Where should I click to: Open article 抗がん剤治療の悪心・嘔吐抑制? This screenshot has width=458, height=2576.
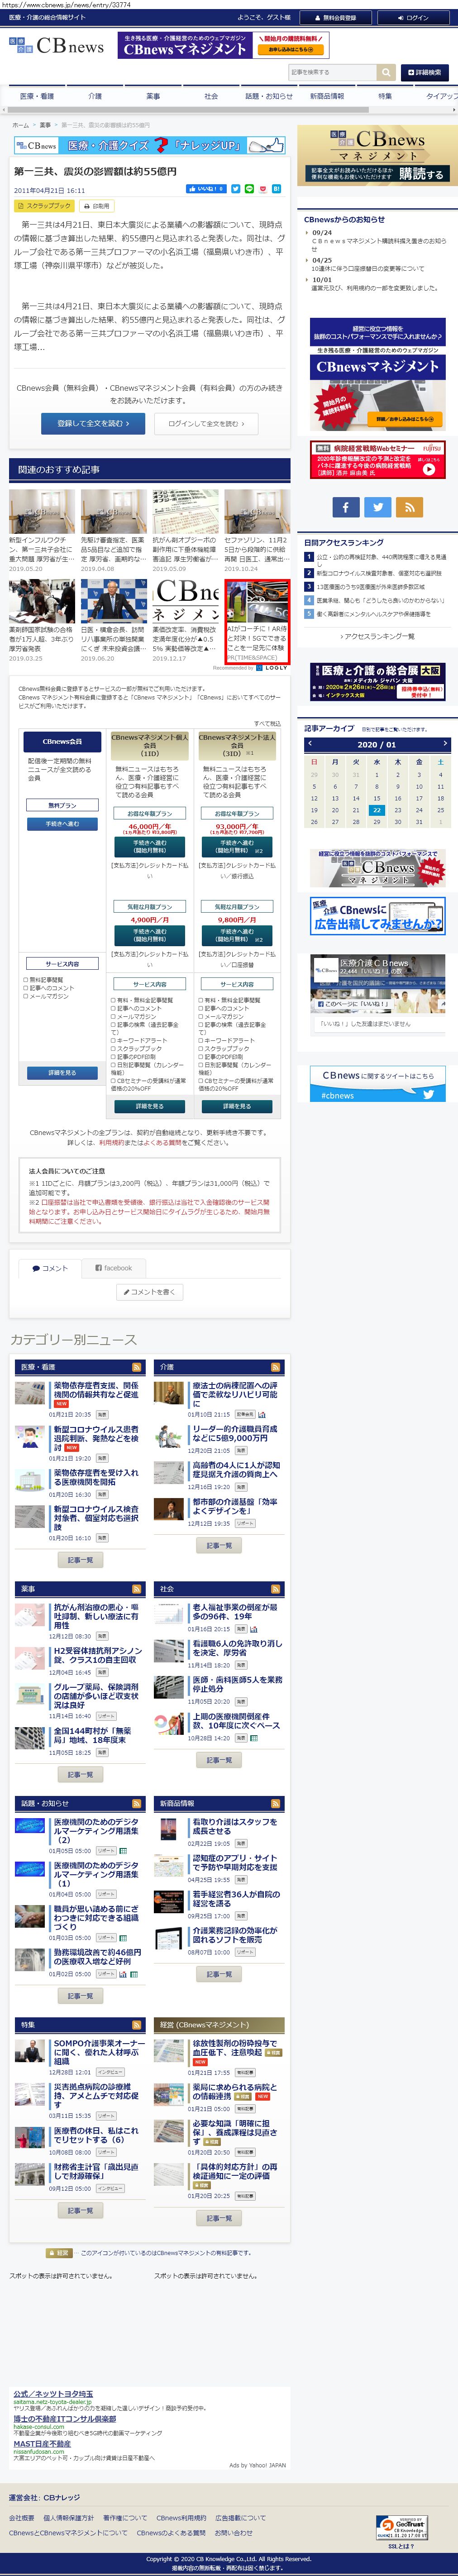click(x=96, y=1616)
